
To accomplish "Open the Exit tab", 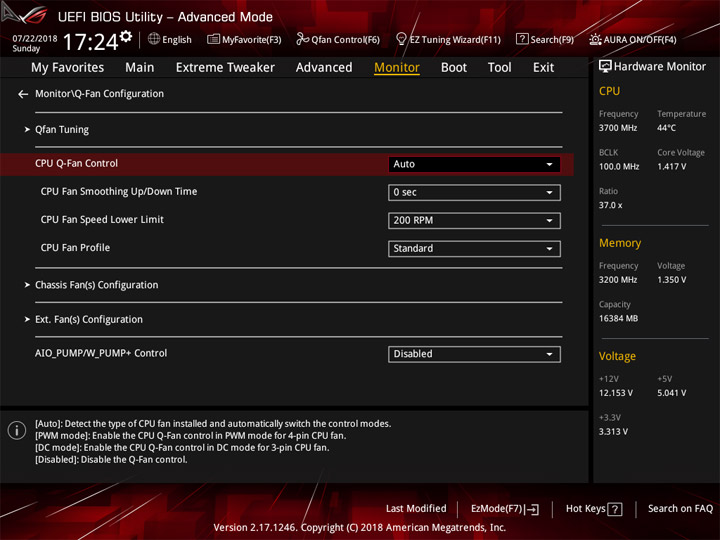I will 543,68.
